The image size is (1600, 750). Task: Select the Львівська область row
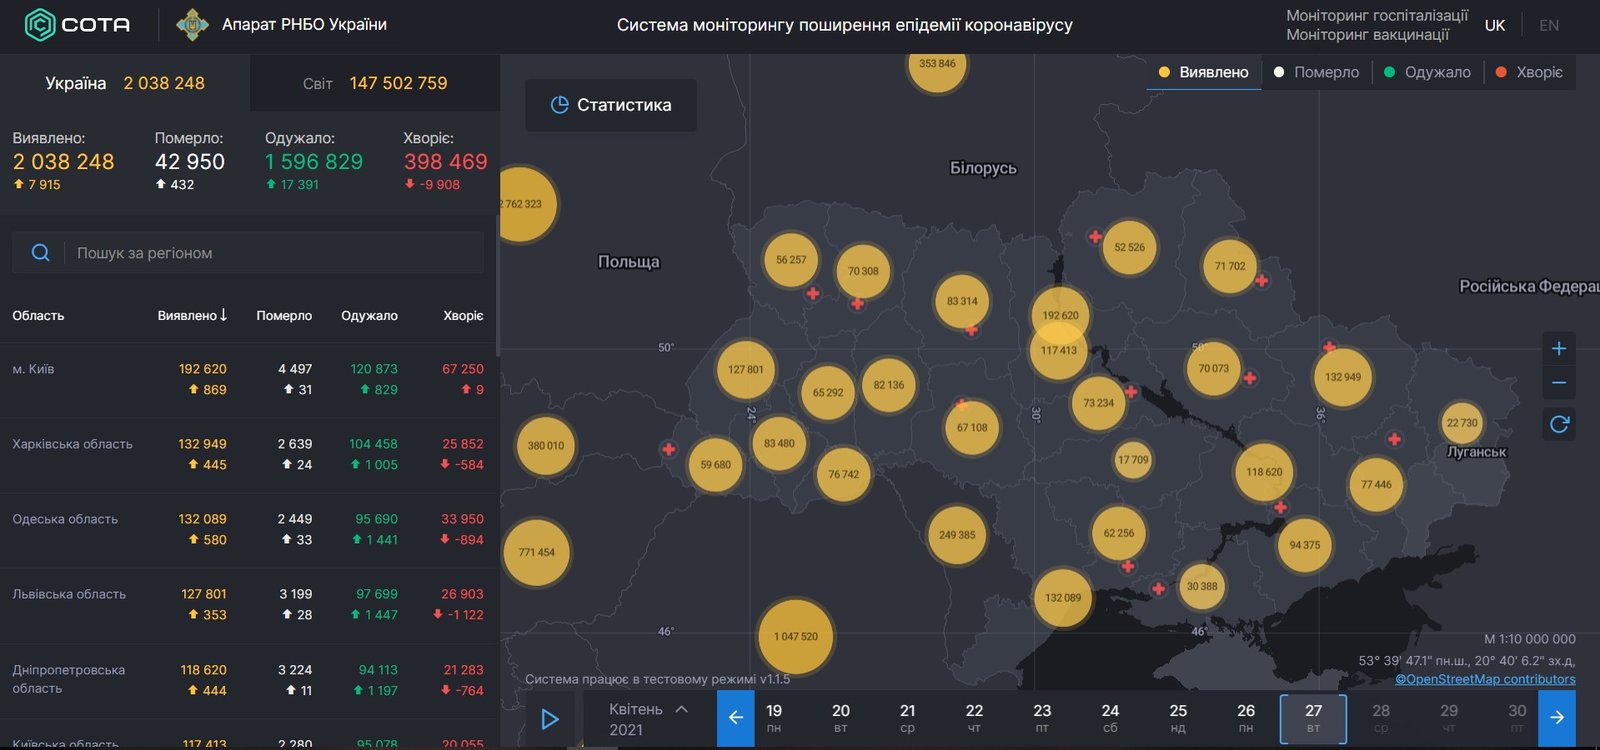248,605
